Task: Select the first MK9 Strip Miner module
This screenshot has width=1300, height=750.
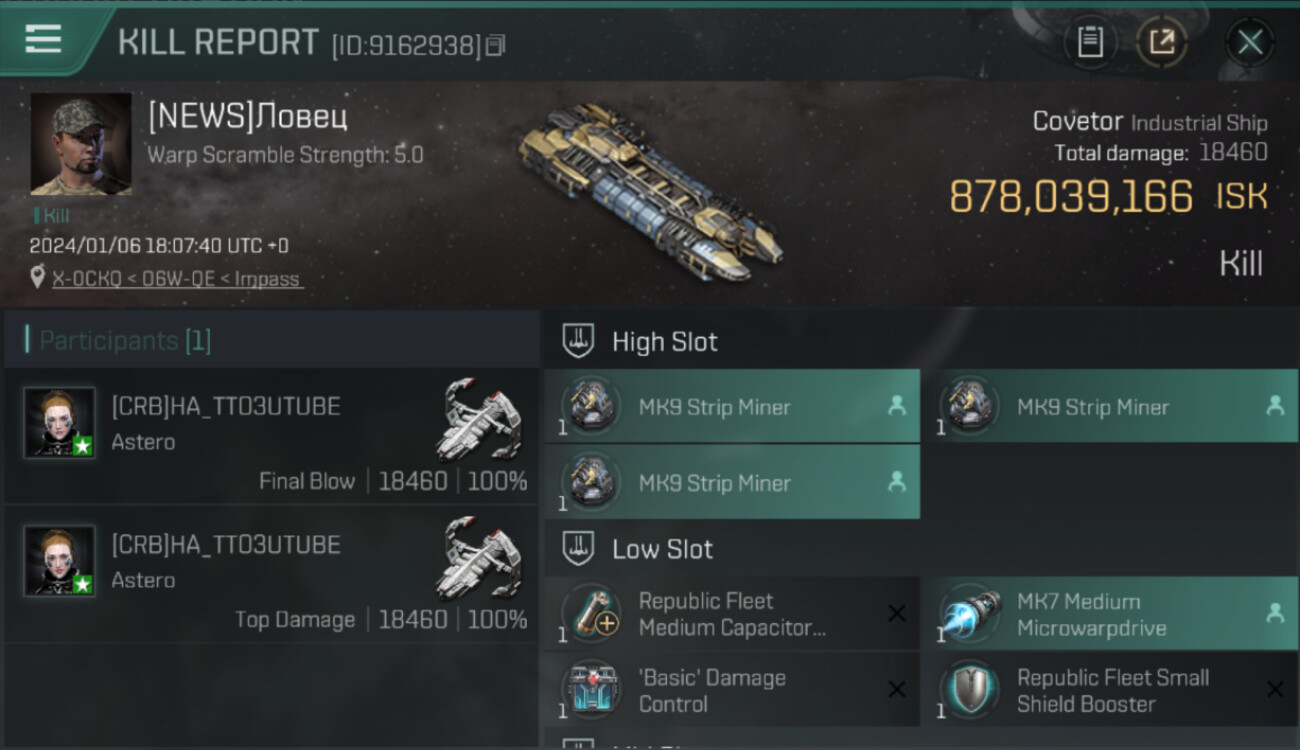Action: [732, 406]
